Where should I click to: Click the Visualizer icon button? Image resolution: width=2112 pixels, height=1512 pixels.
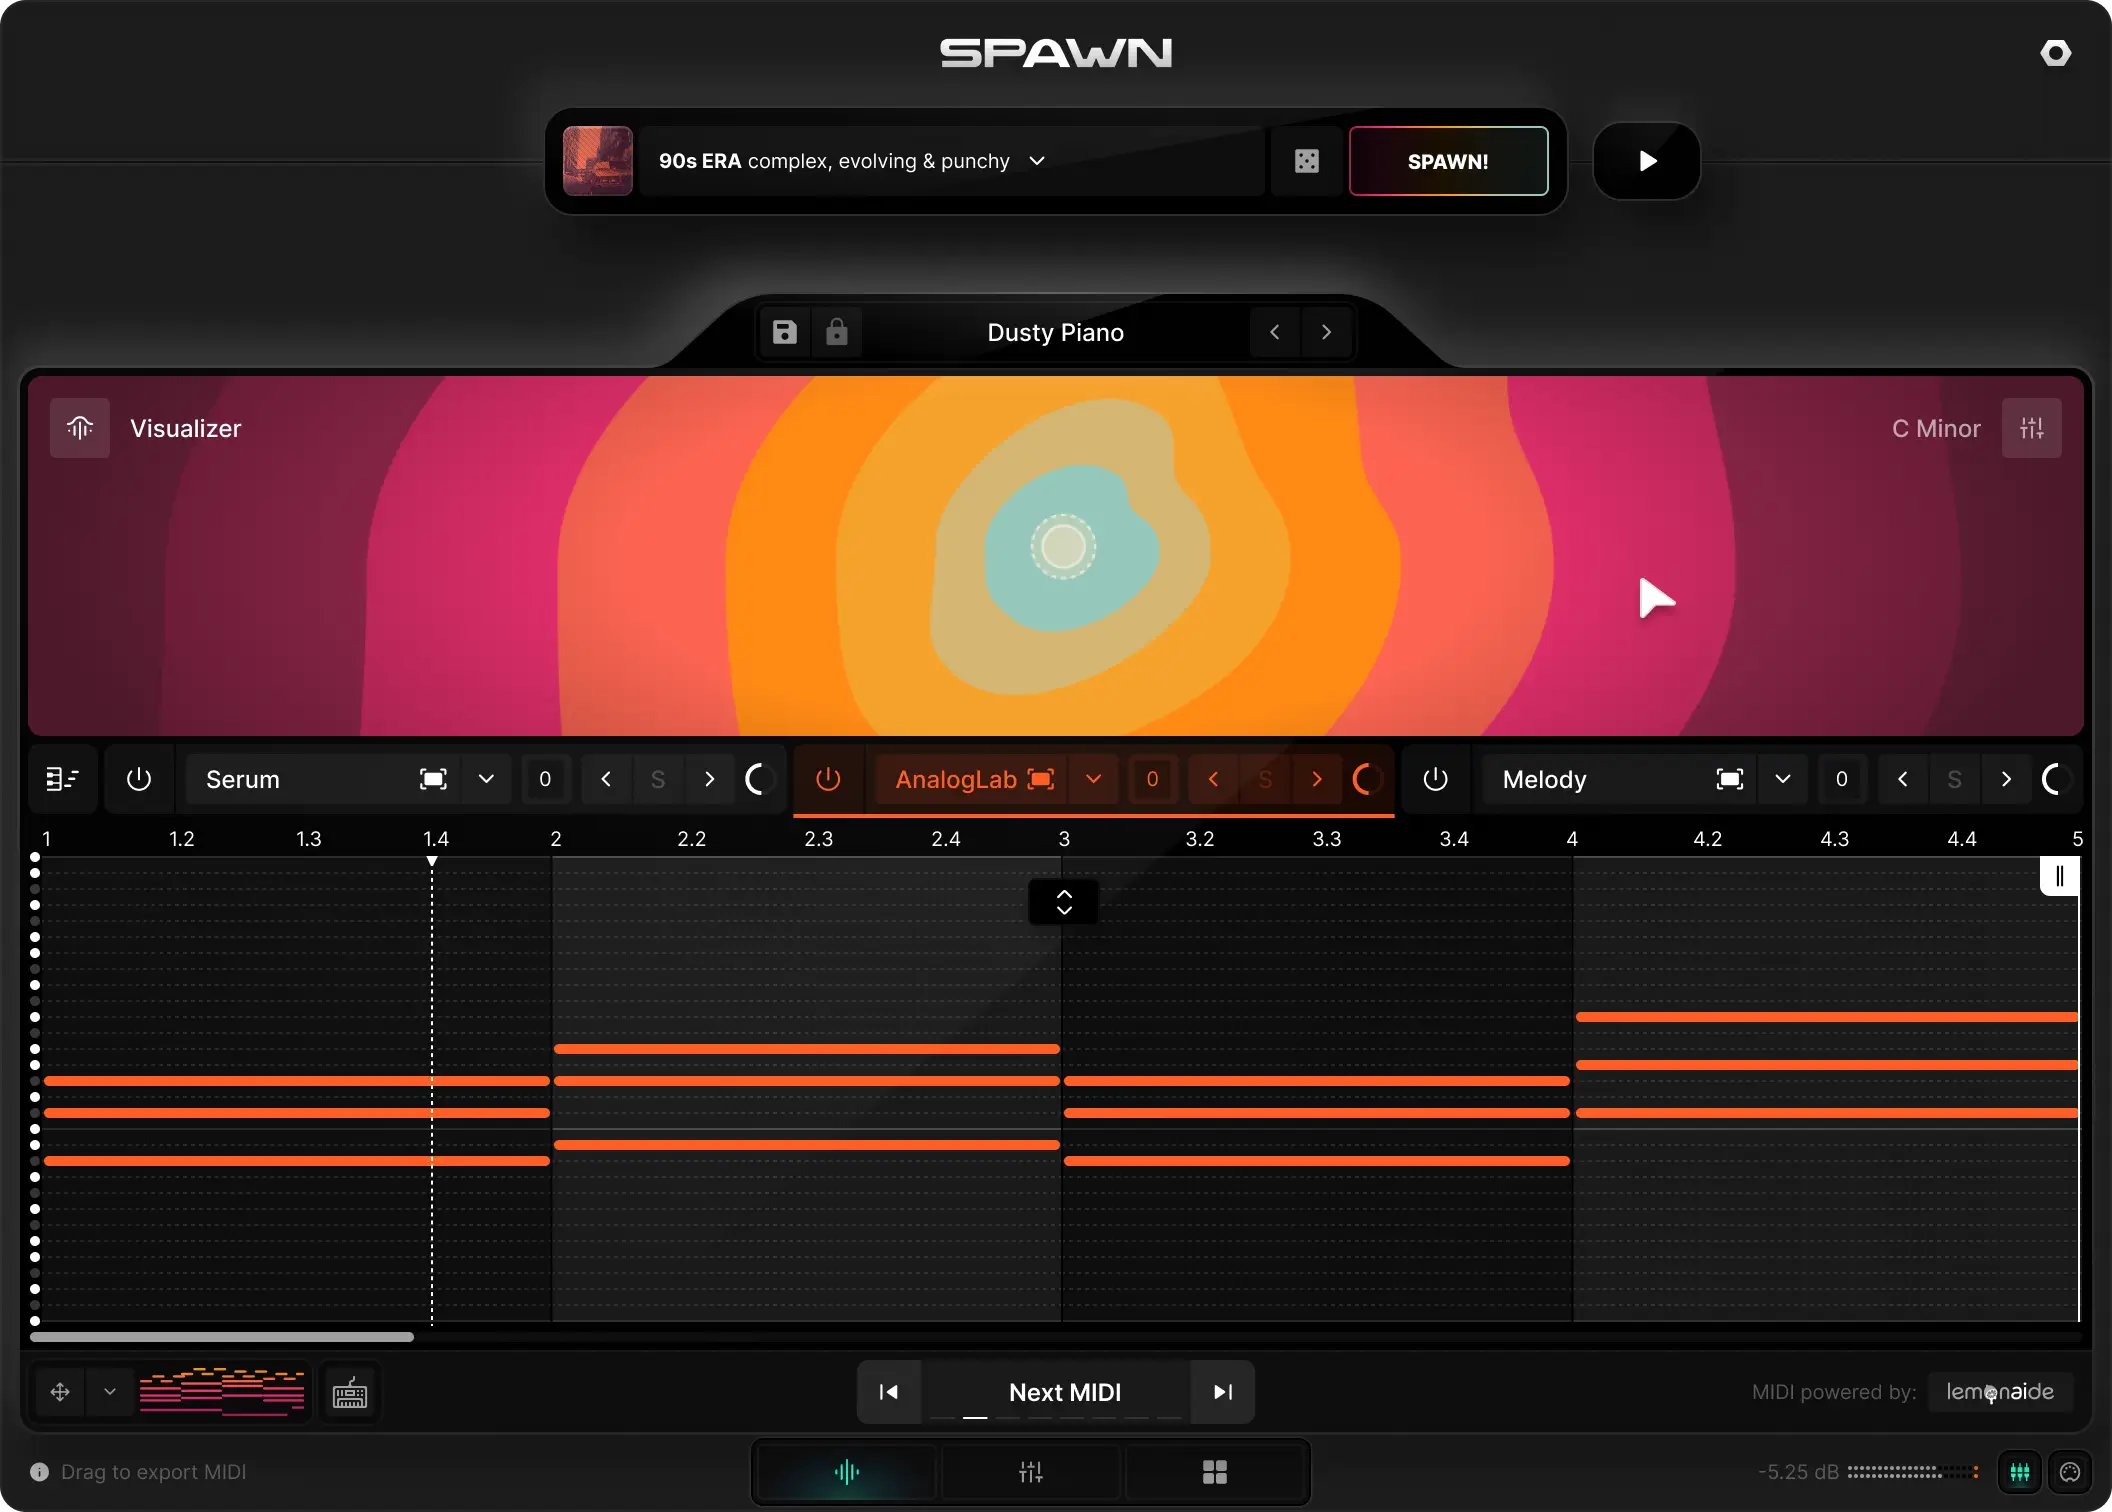[x=80, y=428]
